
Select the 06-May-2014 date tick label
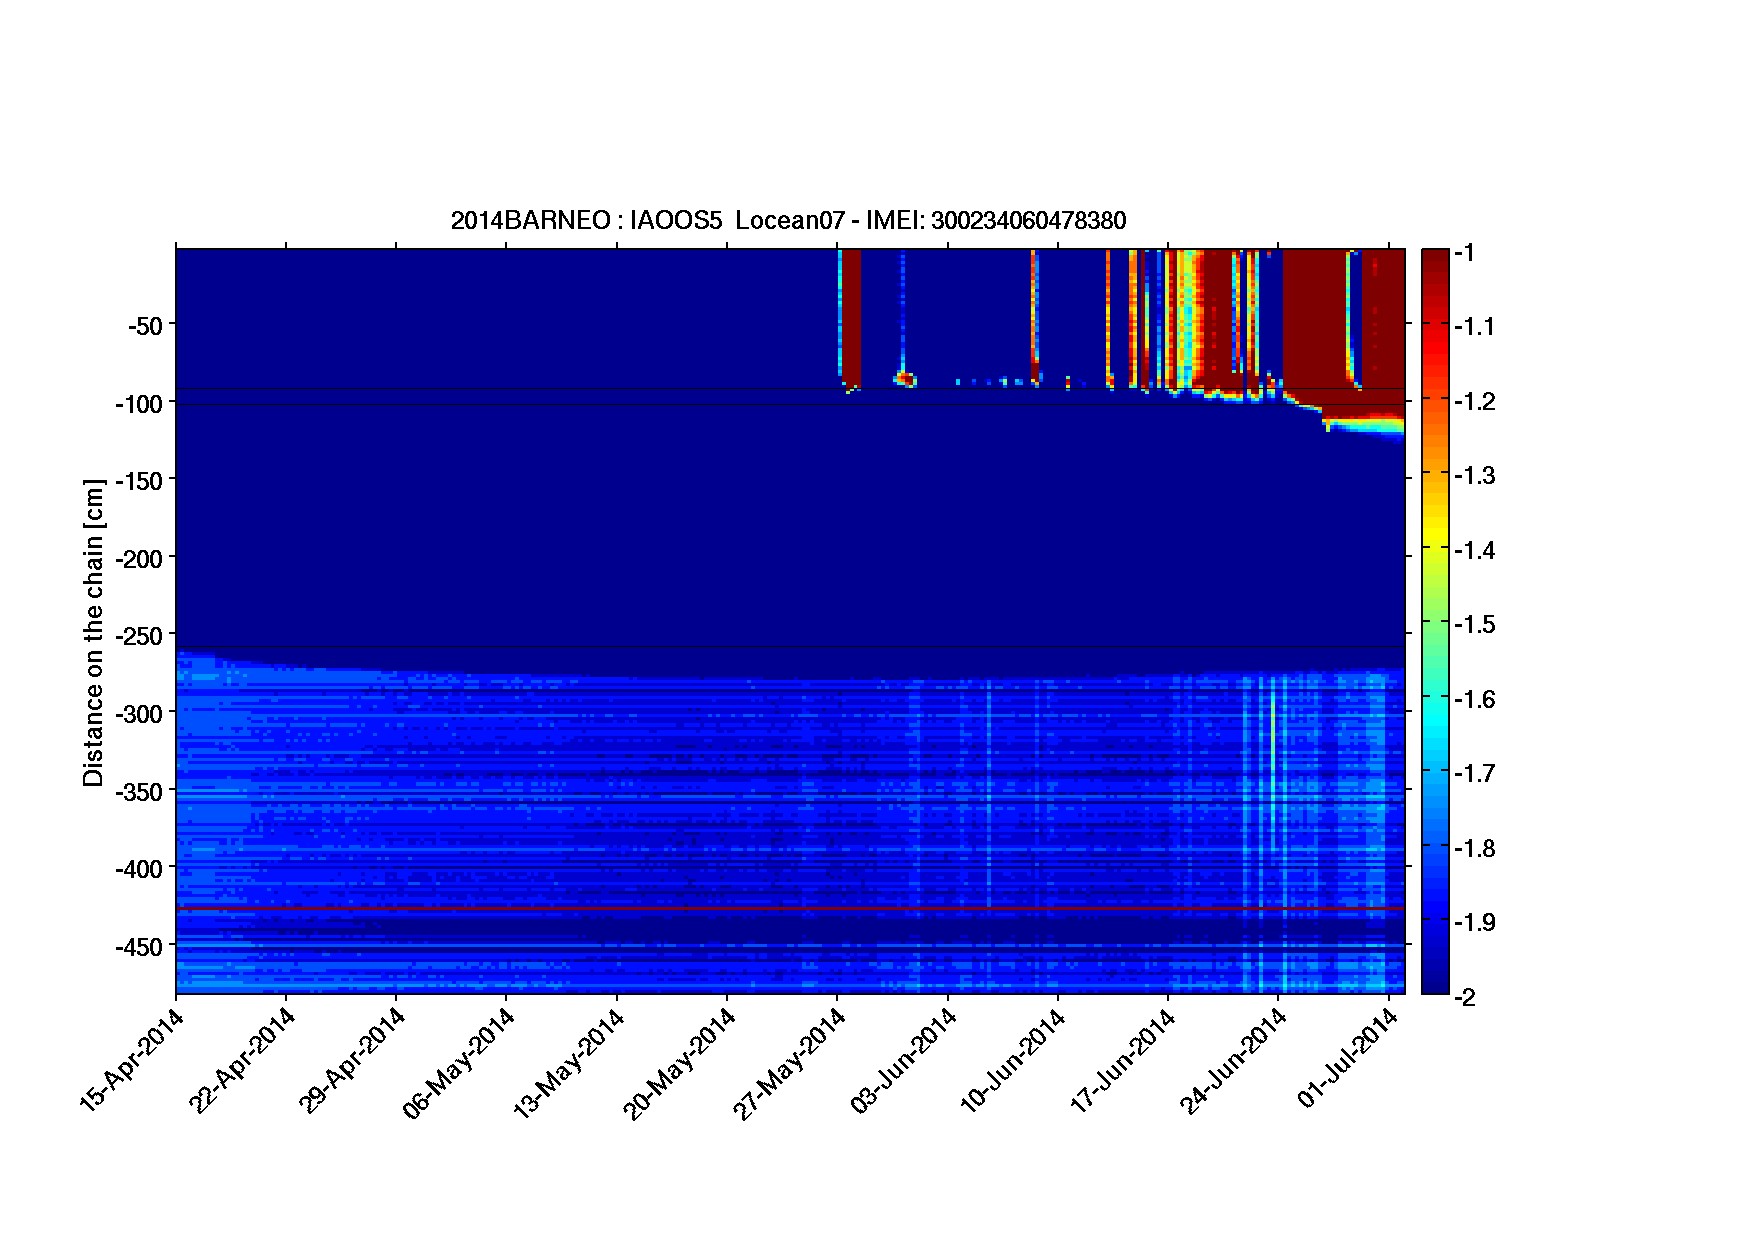point(462,1062)
